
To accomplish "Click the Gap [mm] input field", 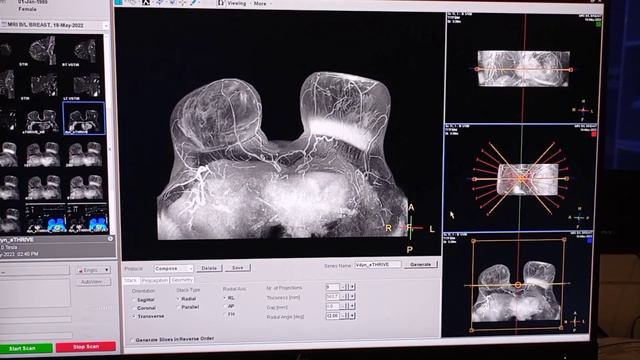I will pos(333,306).
